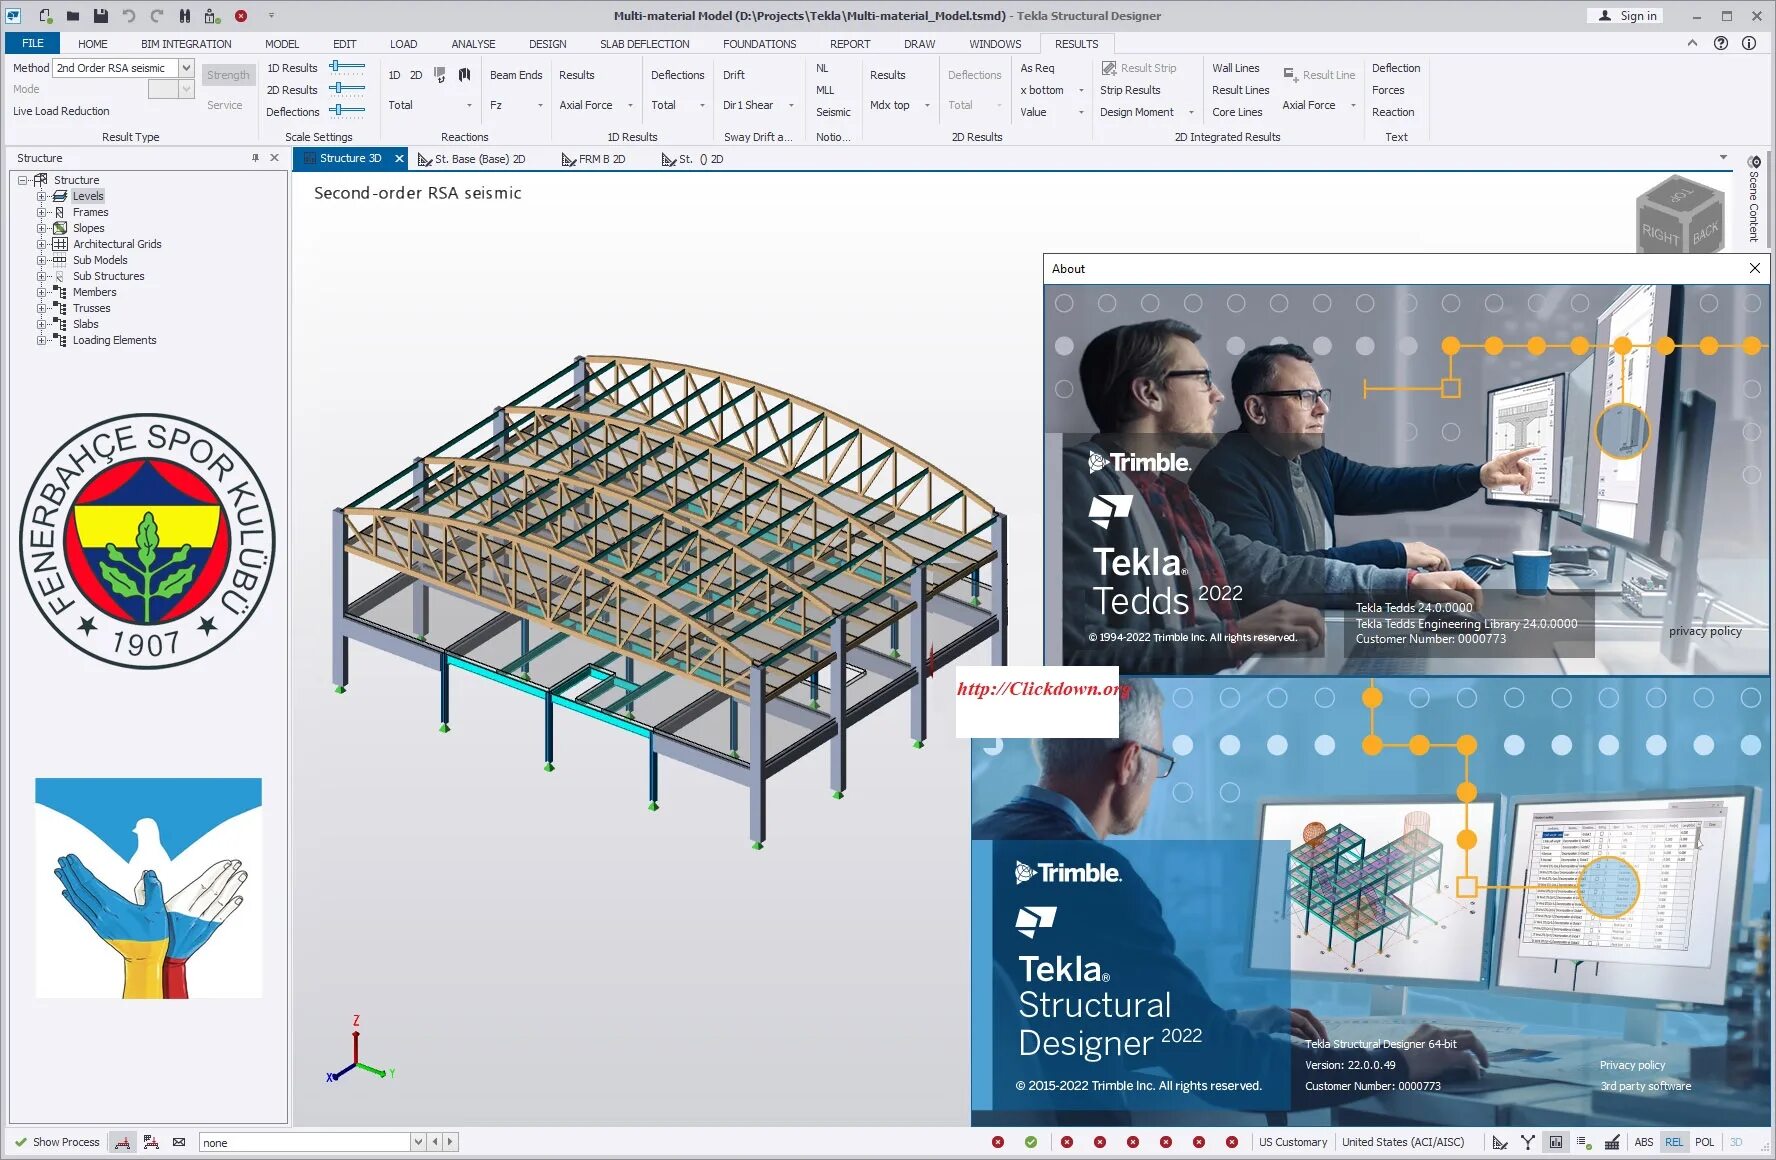This screenshot has height=1160, width=1776.
Task: Click the binoculars Find icon in quick access toolbar
Action: pyautogui.click(x=184, y=16)
